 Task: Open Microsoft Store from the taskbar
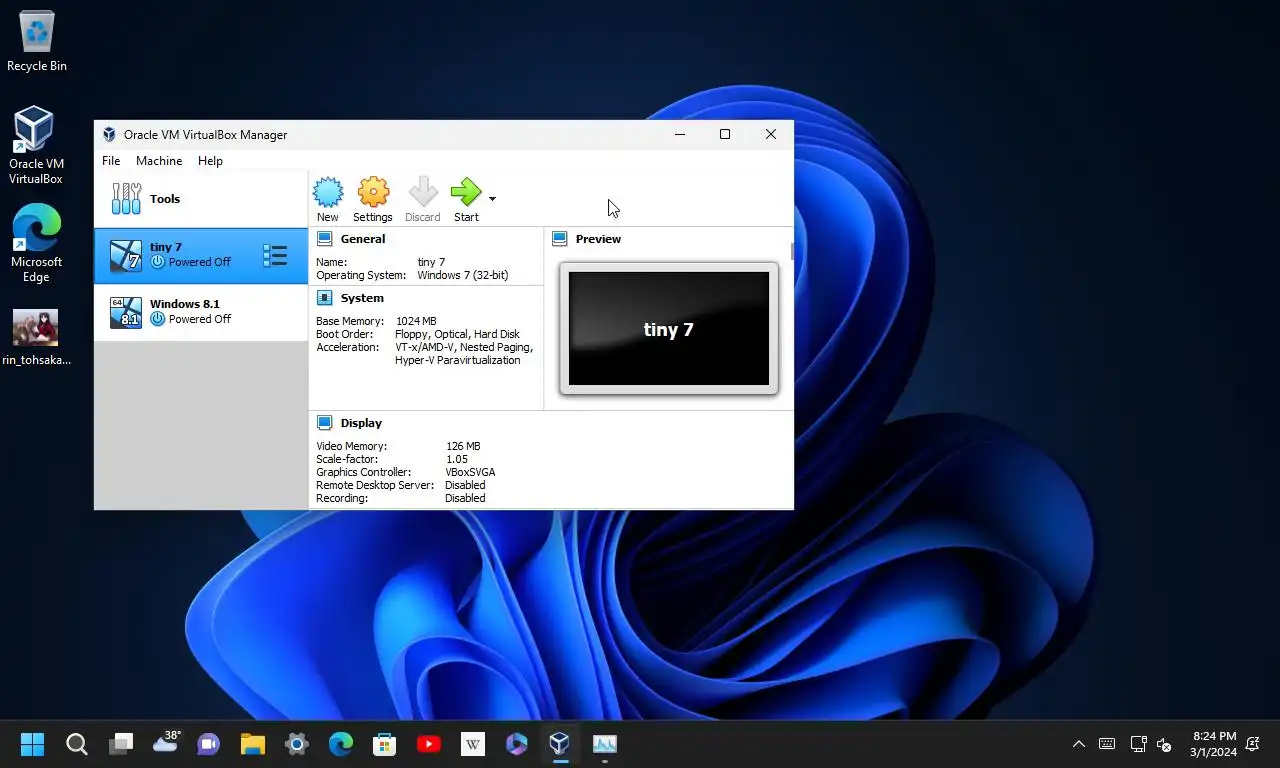(x=385, y=744)
